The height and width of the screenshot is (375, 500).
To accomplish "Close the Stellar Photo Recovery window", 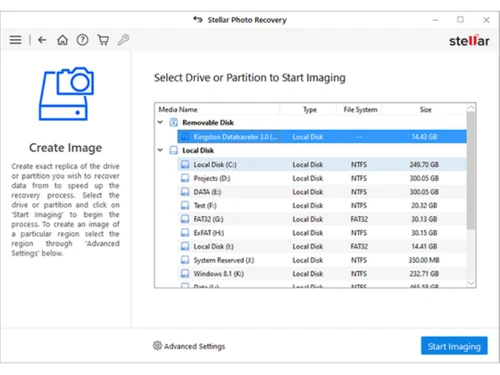I will (x=486, y=20).
